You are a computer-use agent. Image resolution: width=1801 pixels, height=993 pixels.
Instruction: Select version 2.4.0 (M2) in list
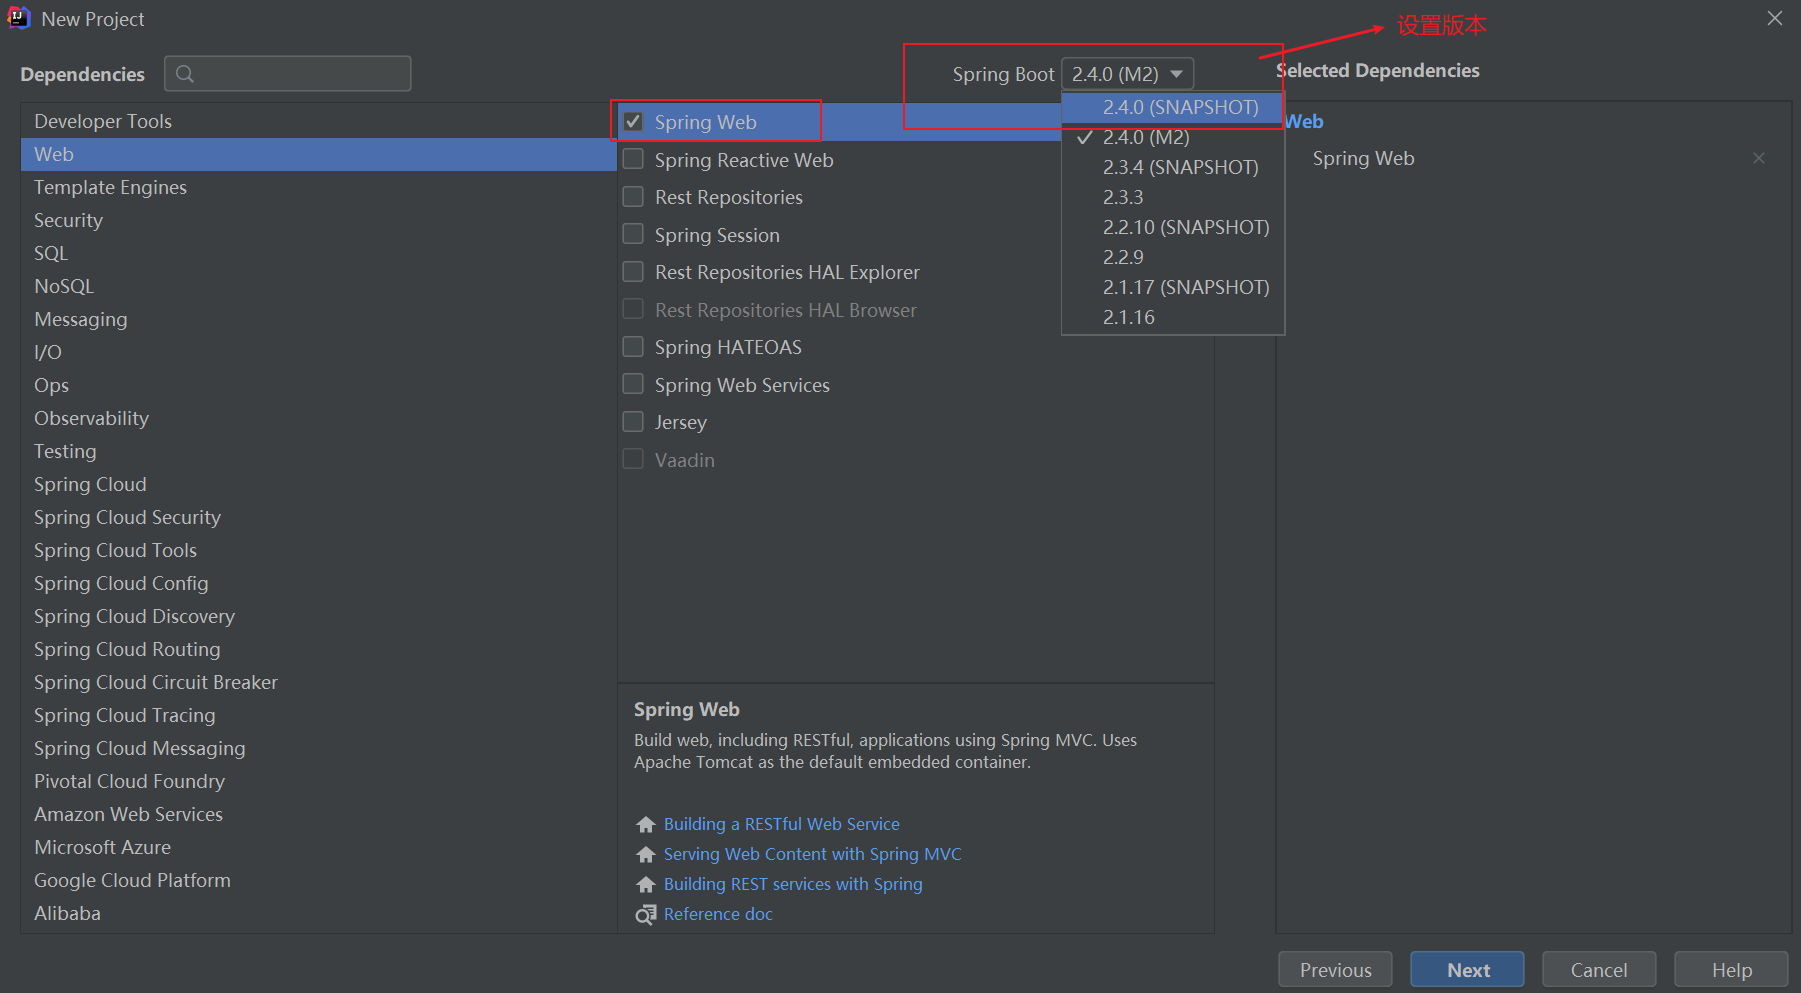[1172, 137]
